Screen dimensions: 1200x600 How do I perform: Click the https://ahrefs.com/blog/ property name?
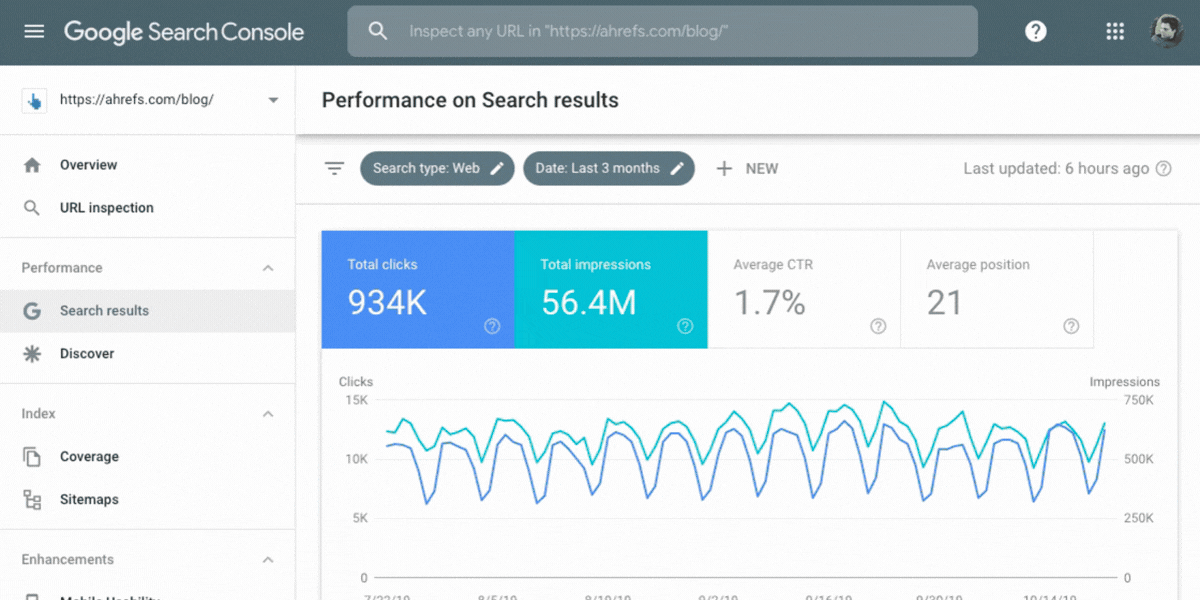(x=137, y=100)
